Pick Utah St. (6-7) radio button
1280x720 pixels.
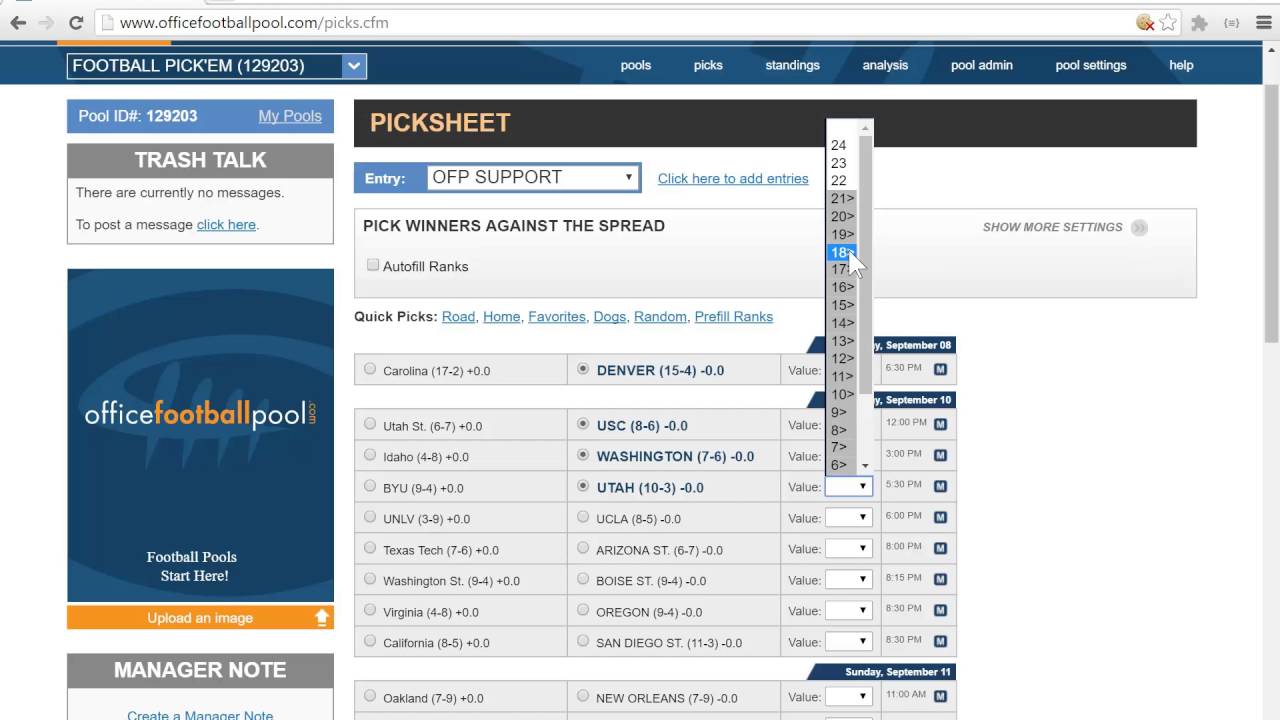[x=370, y=424]
